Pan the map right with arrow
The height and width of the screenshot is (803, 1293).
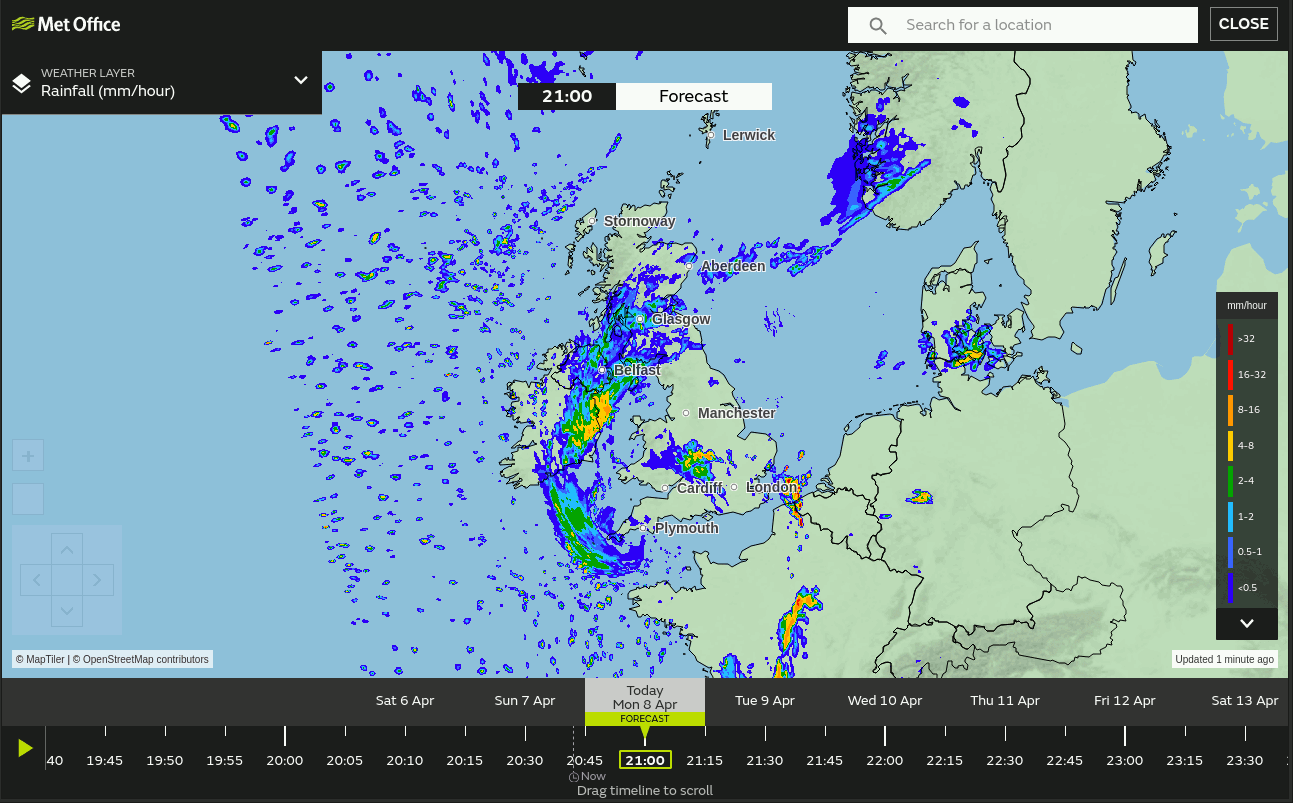(x=98, y=580)
